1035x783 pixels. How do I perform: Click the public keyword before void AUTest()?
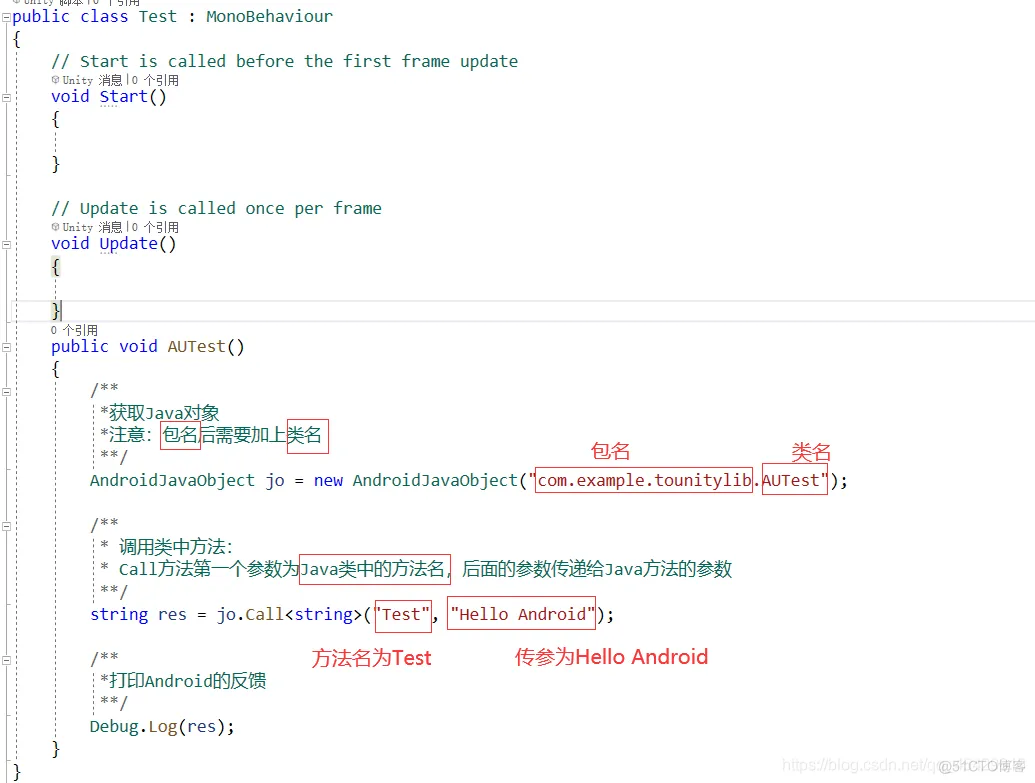(x=80, y=347)
